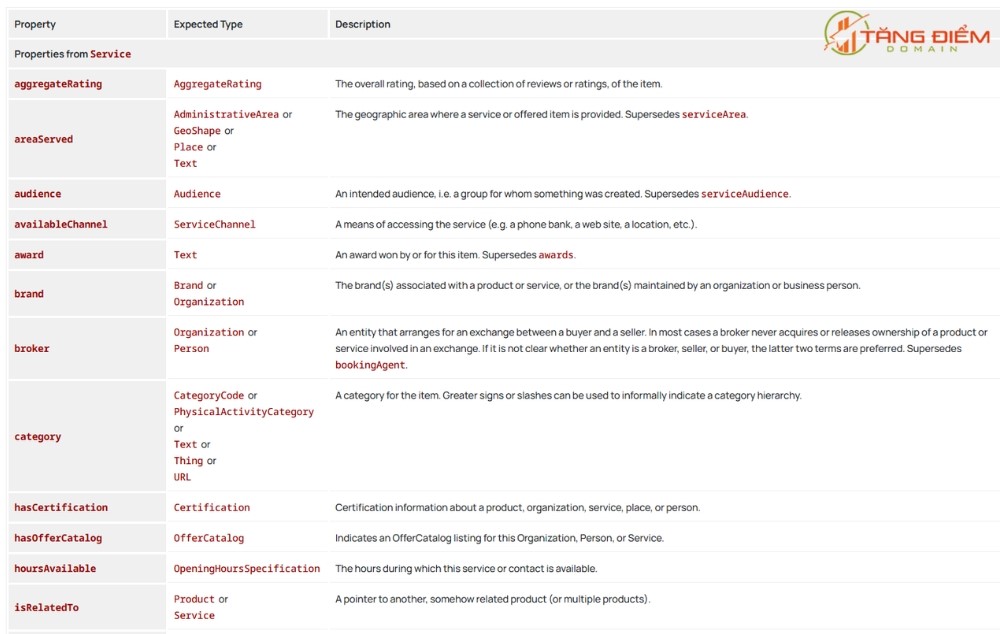This screenshot has width=1000, height=634.
Task: Click the GeoShape type link
Action: click(197, 131)
